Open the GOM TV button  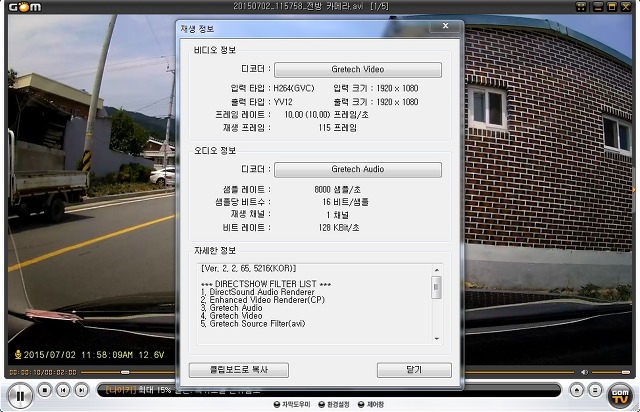(x=620, y=395)
